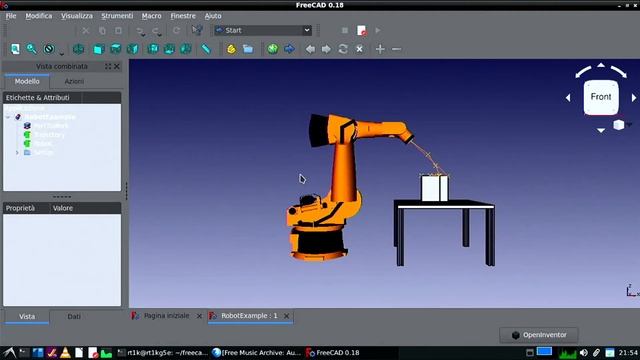Open the terminal window in taskbar

(x=162, y=353)
